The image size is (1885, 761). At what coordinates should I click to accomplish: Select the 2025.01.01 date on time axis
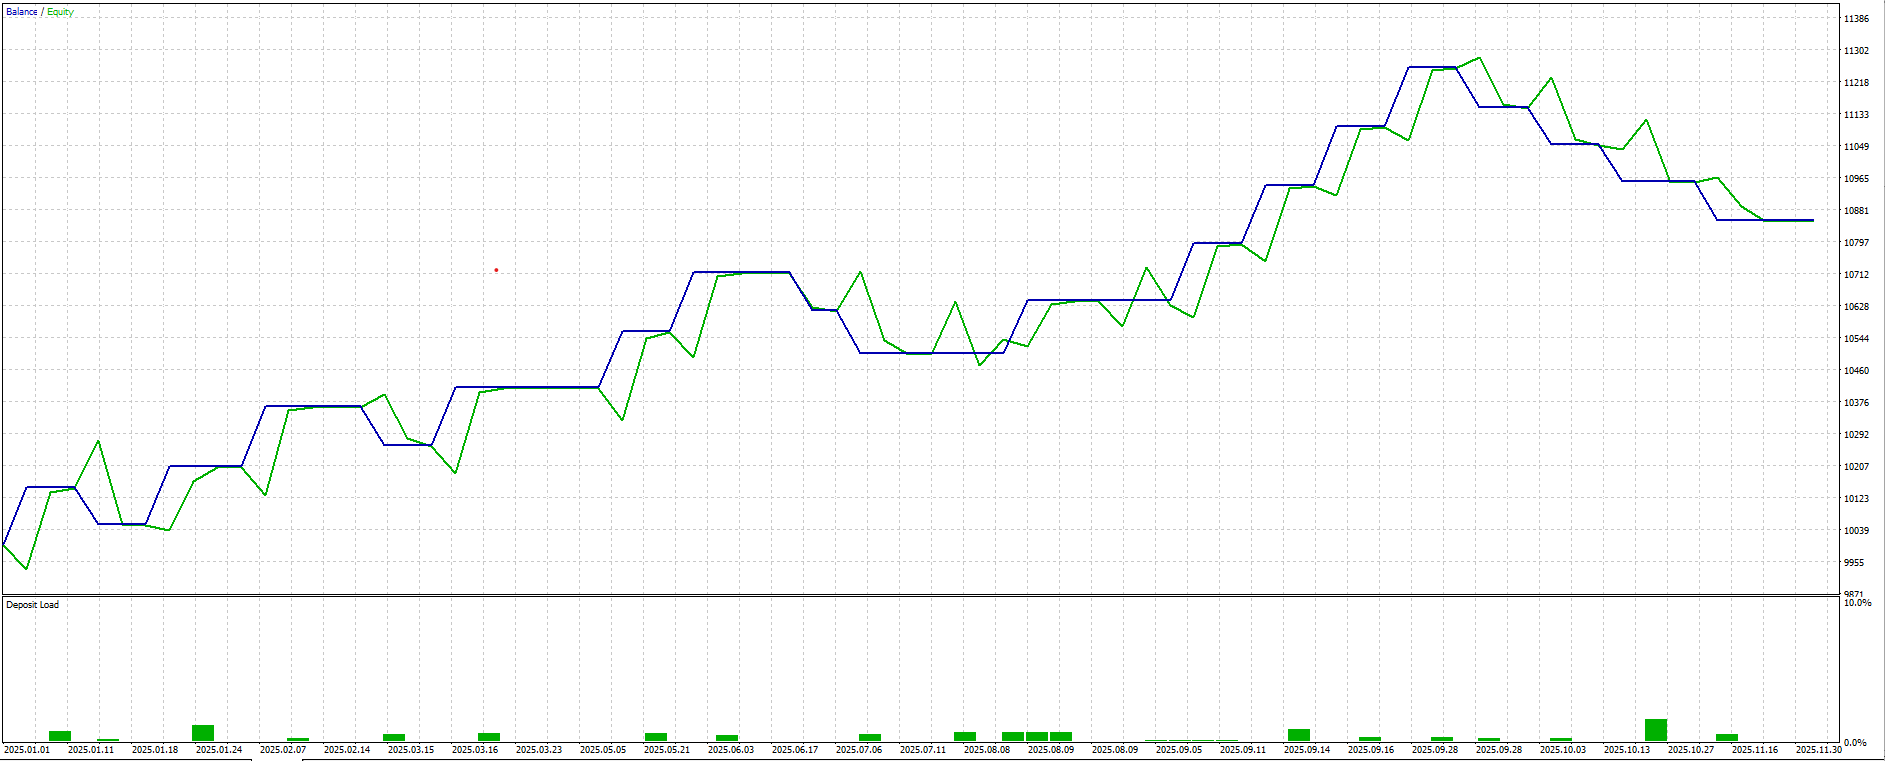coord(27,750)
